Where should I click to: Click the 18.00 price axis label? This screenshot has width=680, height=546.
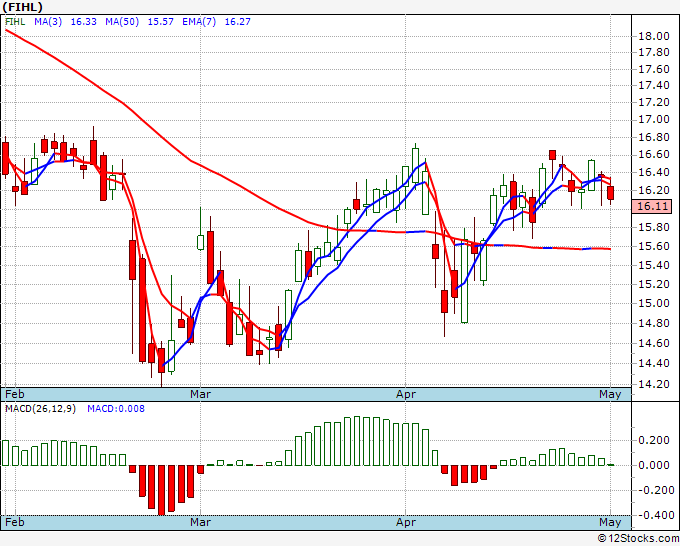coord(654,36)
